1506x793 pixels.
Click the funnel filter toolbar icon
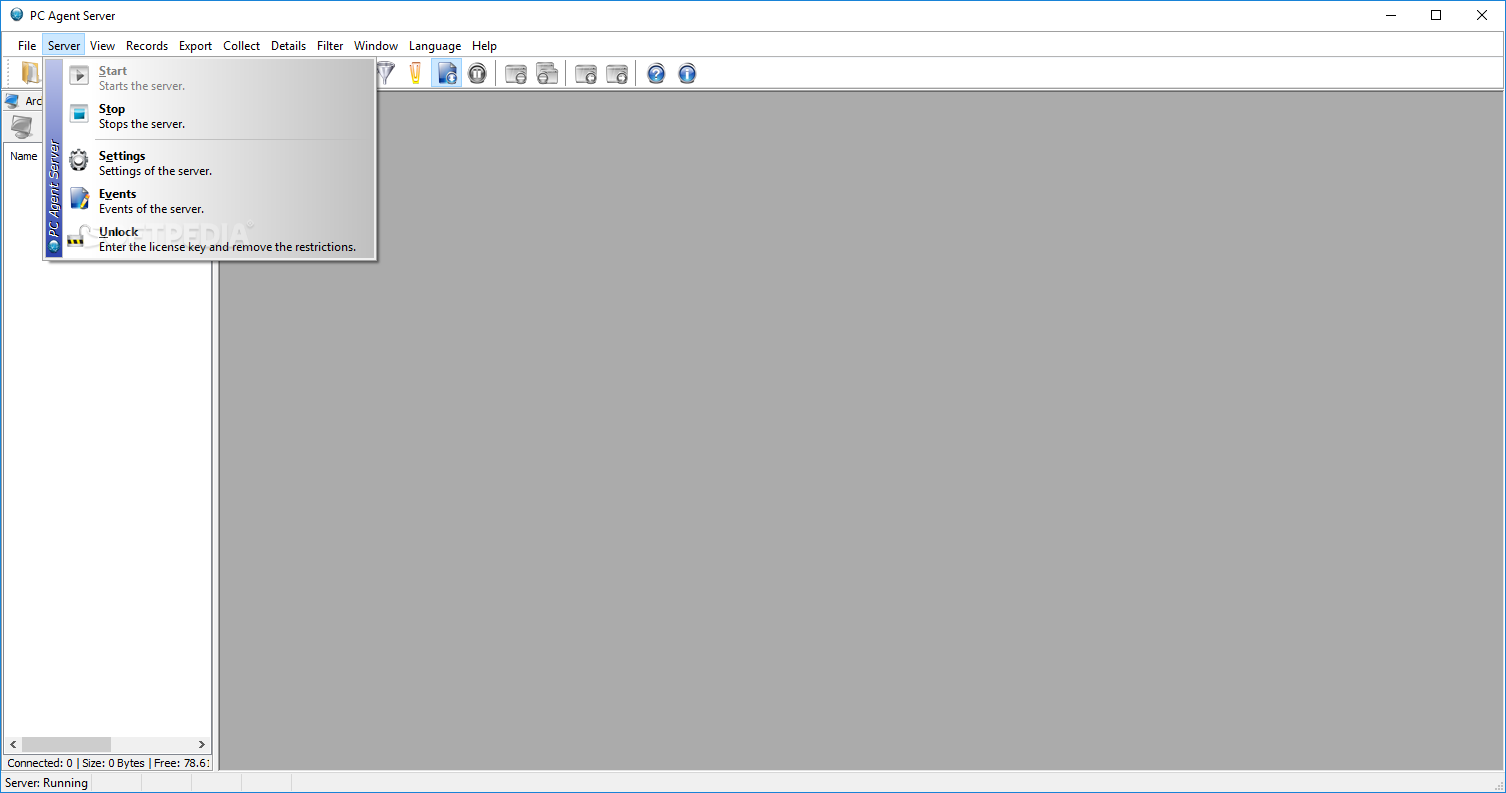(x=386, y=73)
